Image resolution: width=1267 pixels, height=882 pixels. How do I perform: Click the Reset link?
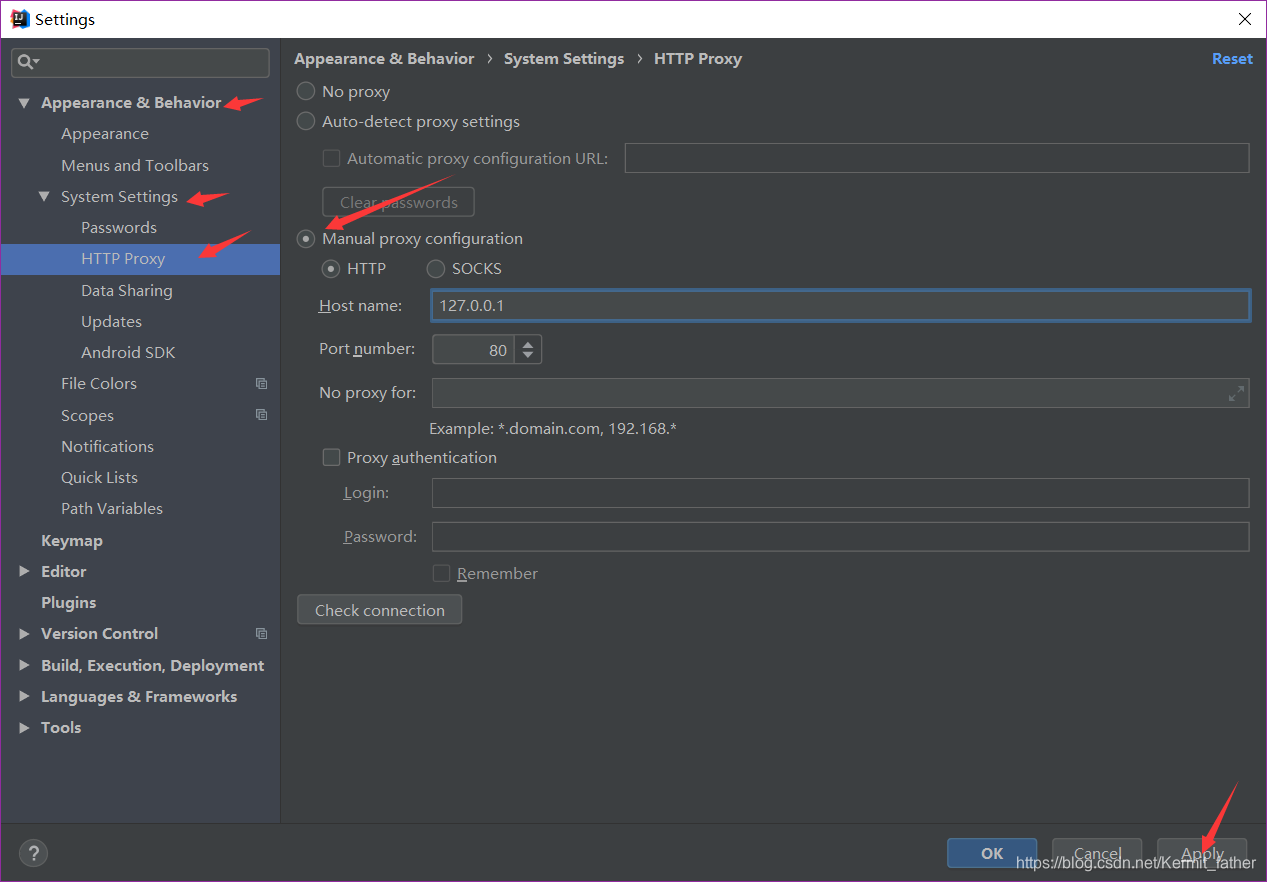point(1232,59)
